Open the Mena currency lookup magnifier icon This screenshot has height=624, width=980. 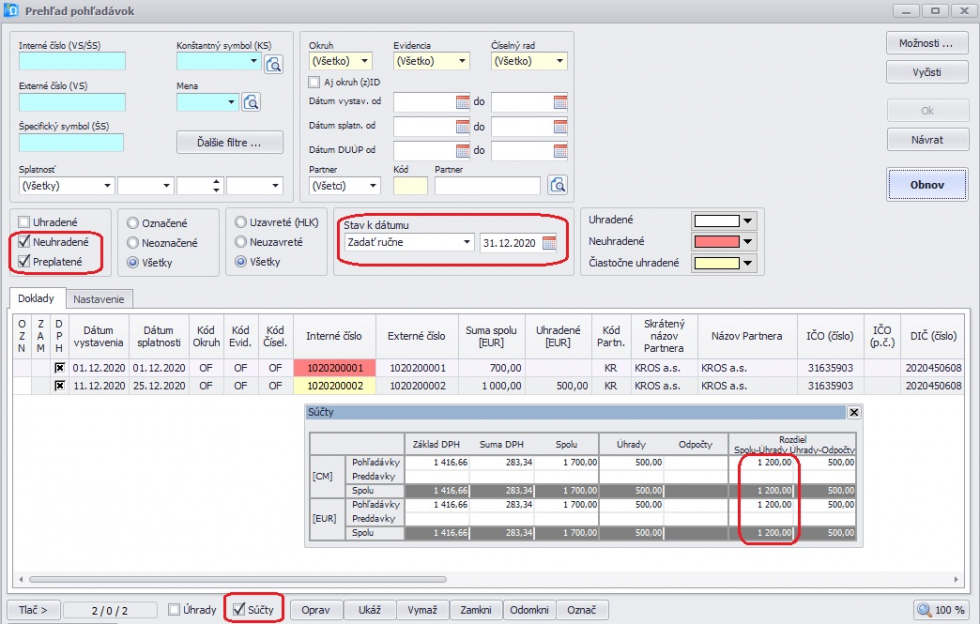251,102
